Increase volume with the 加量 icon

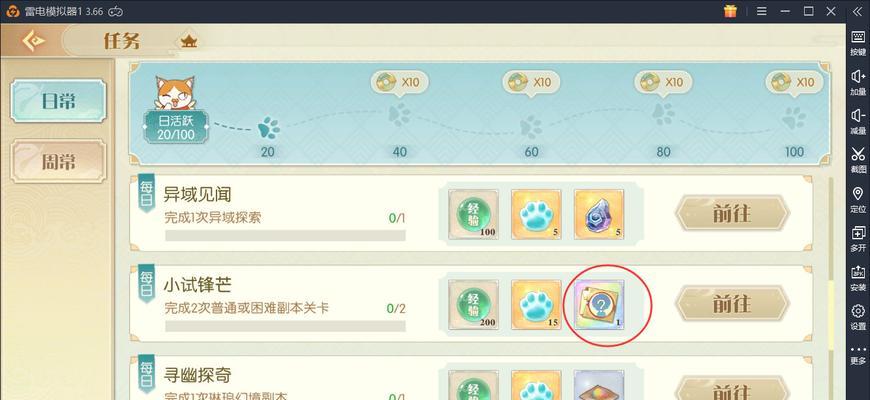858,82
